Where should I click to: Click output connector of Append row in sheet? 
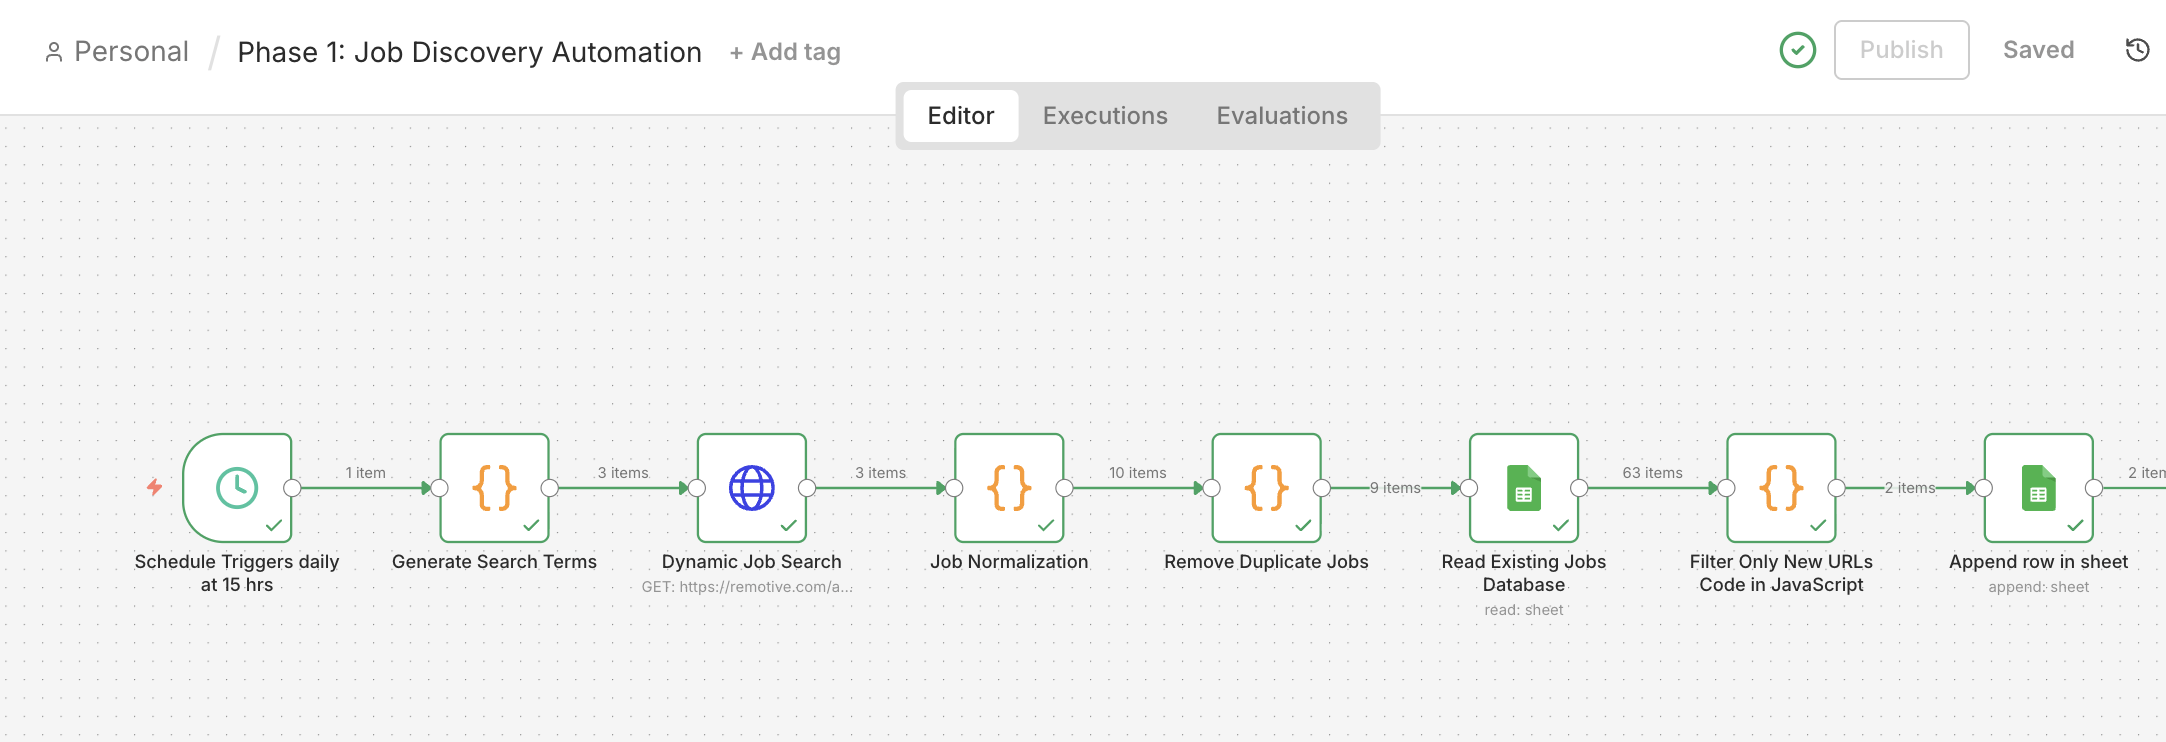tap(2094, 488)
